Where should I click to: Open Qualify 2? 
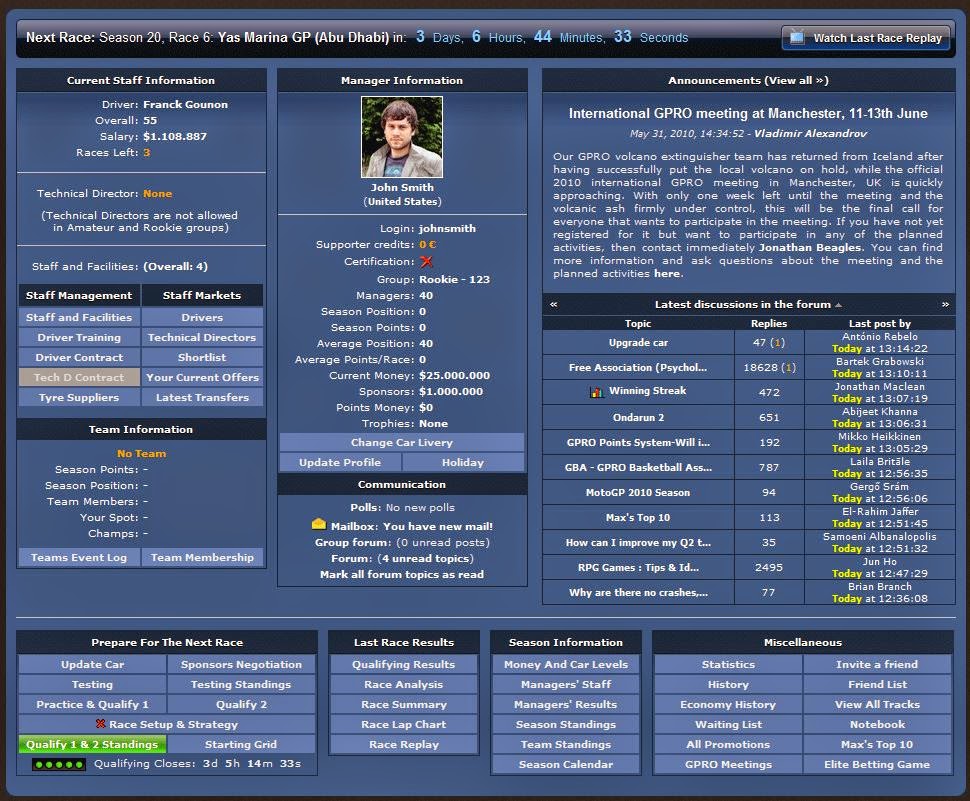pos(241,705)
